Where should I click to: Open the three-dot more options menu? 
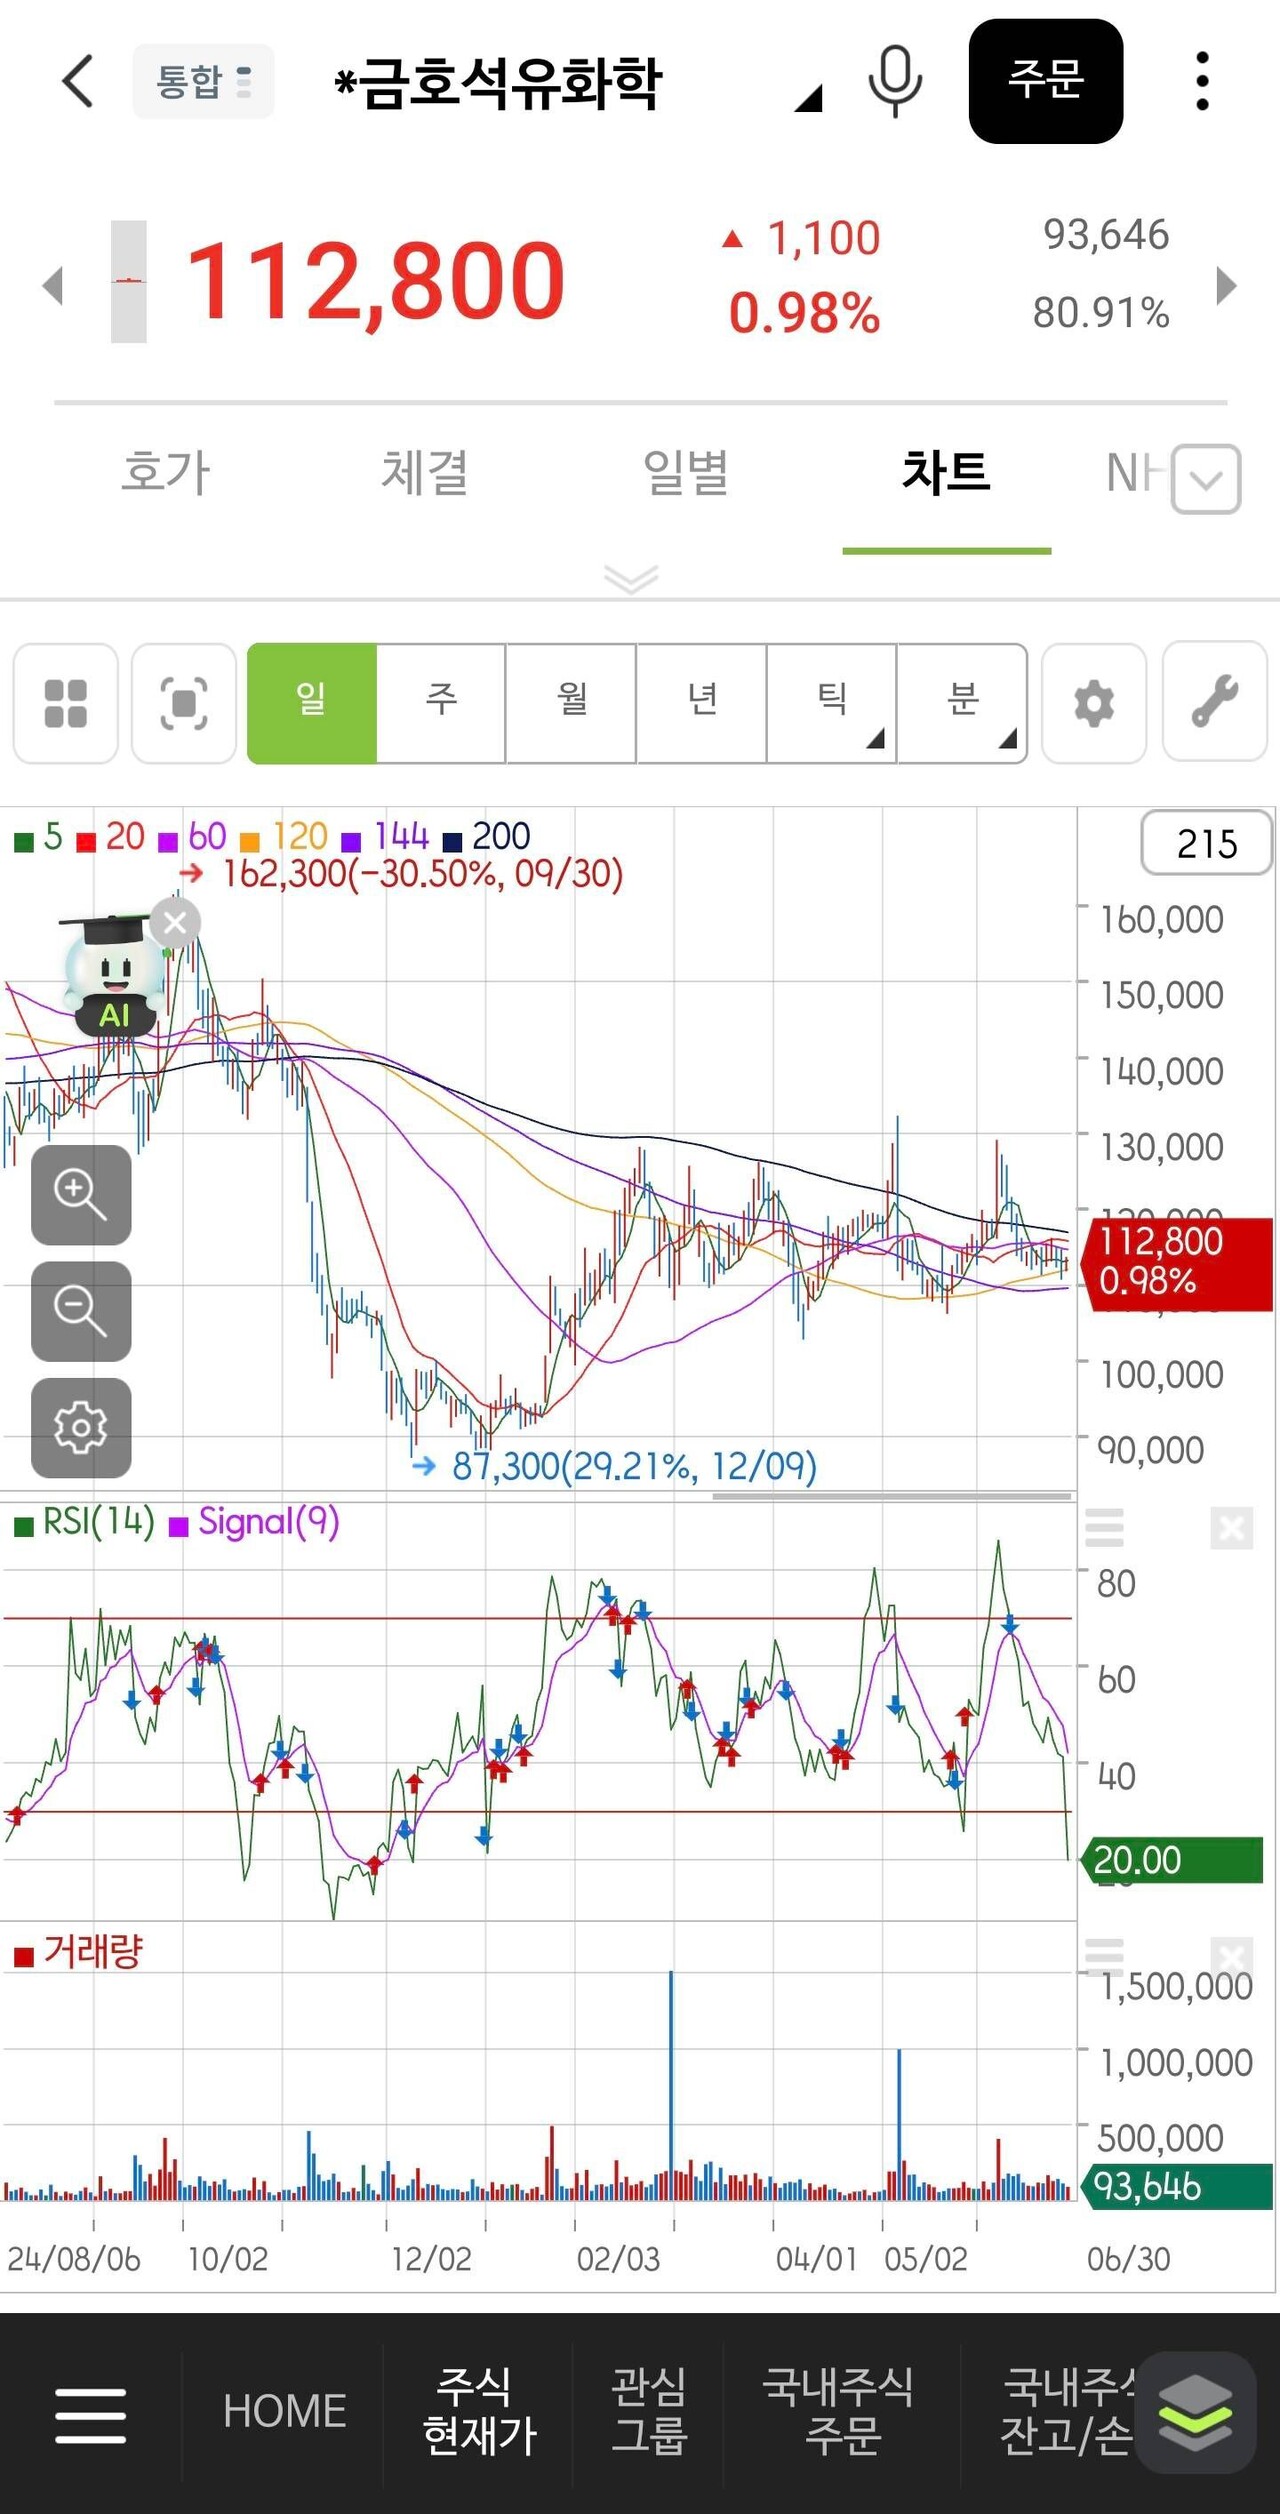(x=1202, y=81)
